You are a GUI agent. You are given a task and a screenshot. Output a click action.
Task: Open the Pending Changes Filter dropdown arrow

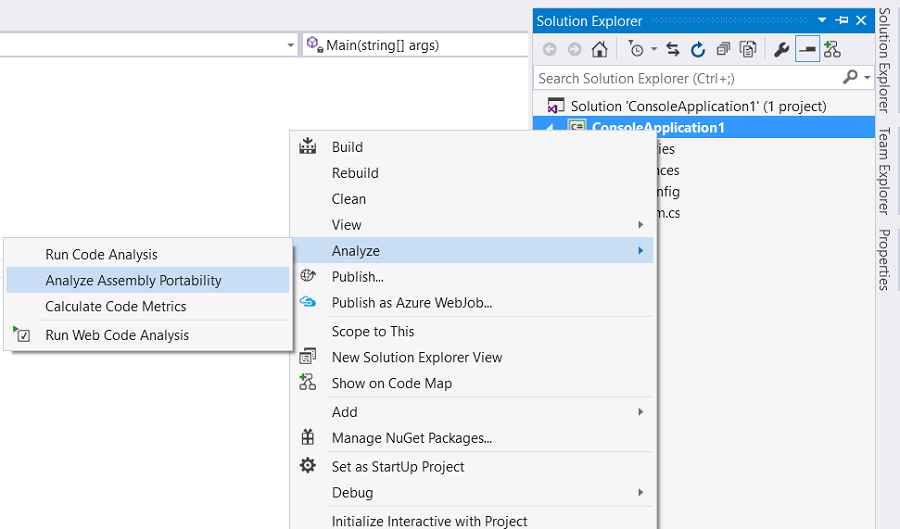tap(654, 49)
